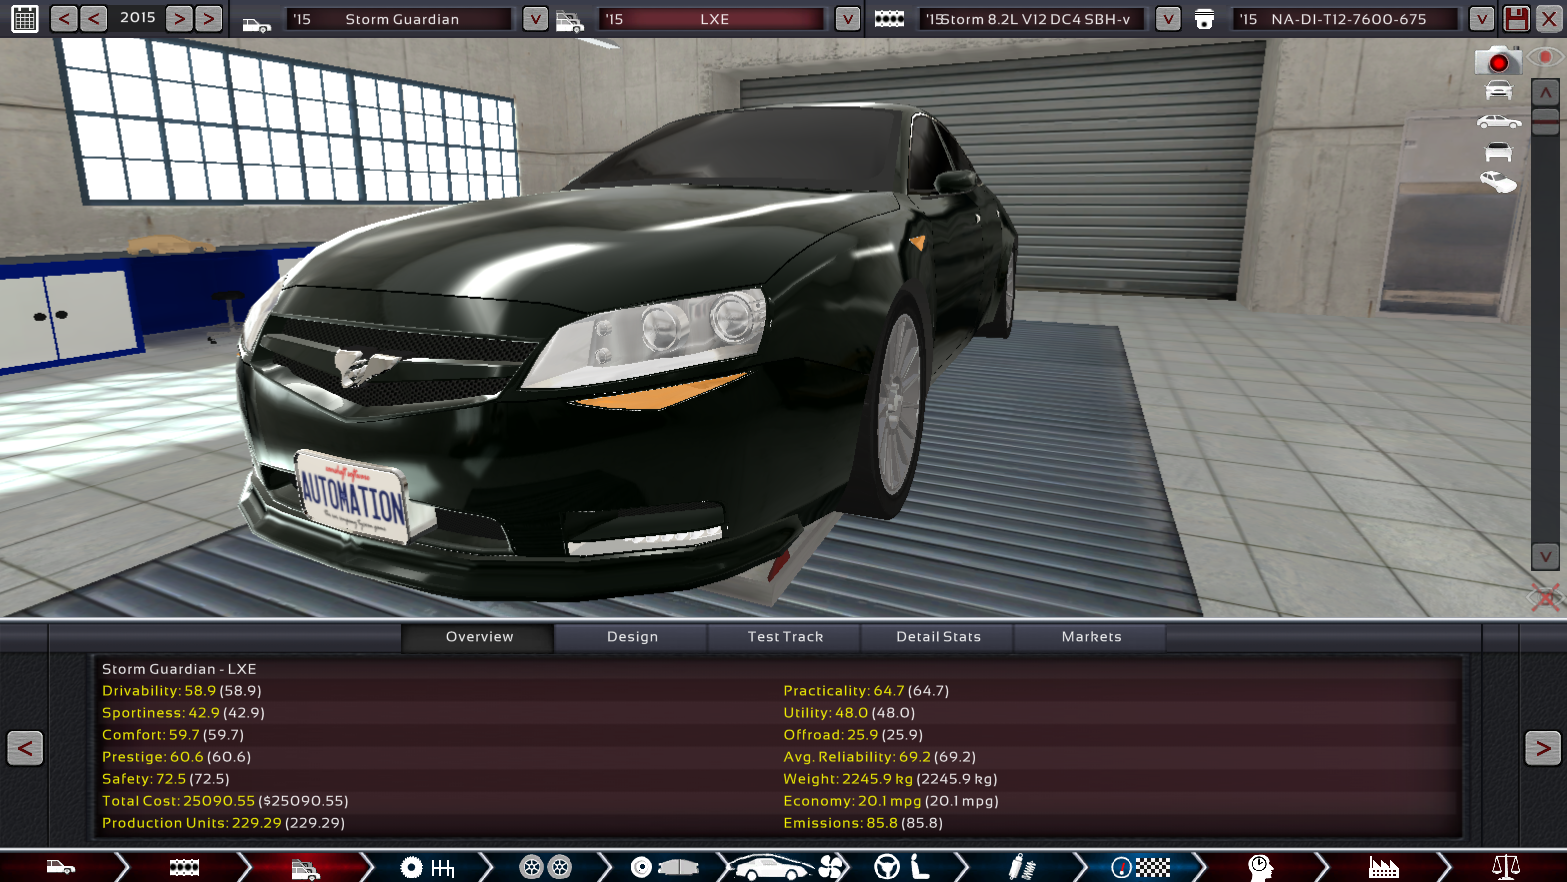Click the previous page arrow beside stats panel
Viewport: 1567px width, 882px height.
pos(25,748)
